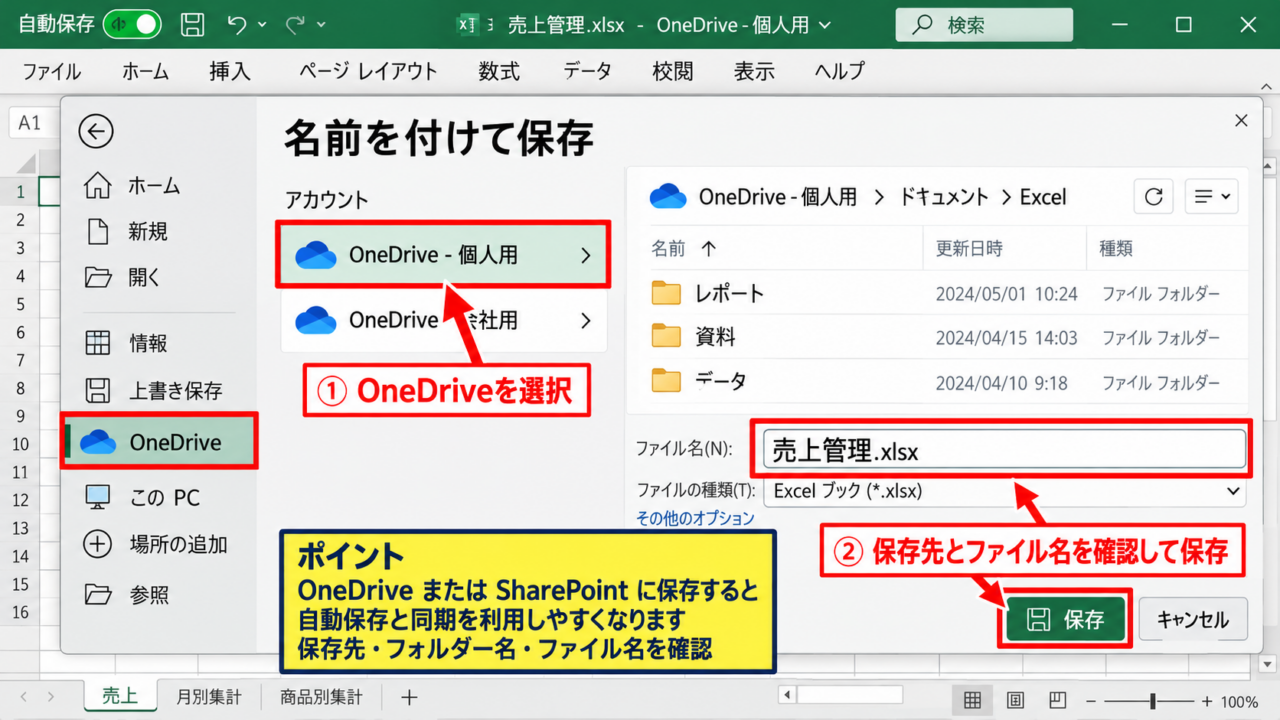Image resolution: width=1280 pixels, height=720 pixels.
Task: Open 情報 in the sidebar
Action: (126, 343)
